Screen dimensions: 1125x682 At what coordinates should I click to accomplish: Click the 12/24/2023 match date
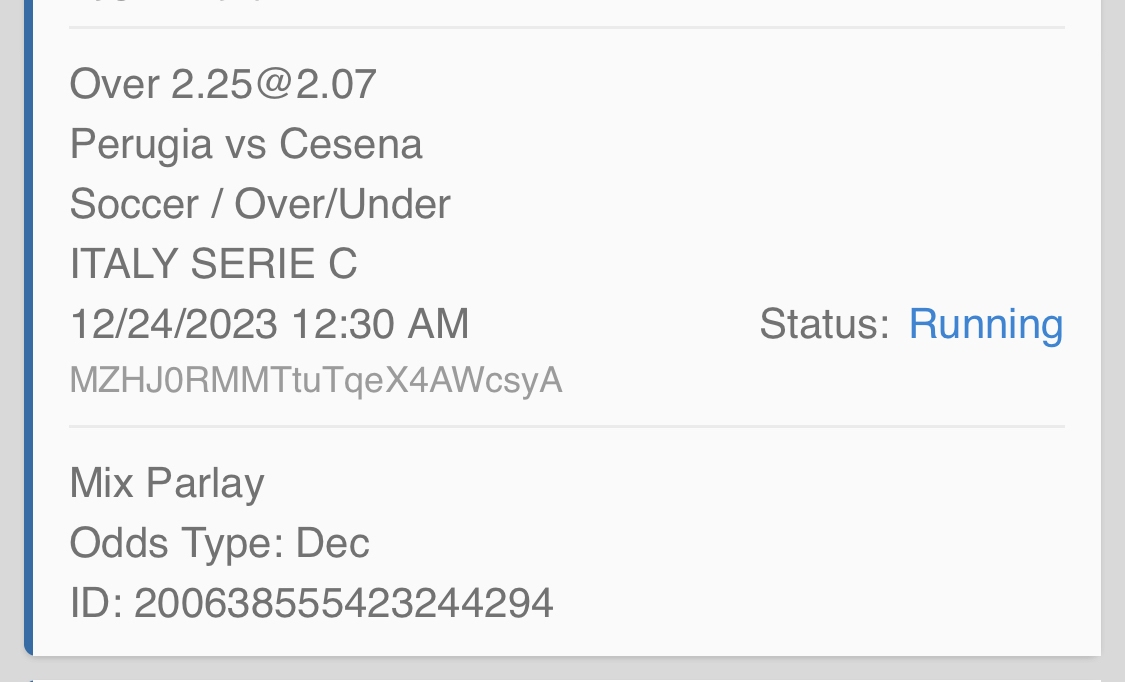173,325
